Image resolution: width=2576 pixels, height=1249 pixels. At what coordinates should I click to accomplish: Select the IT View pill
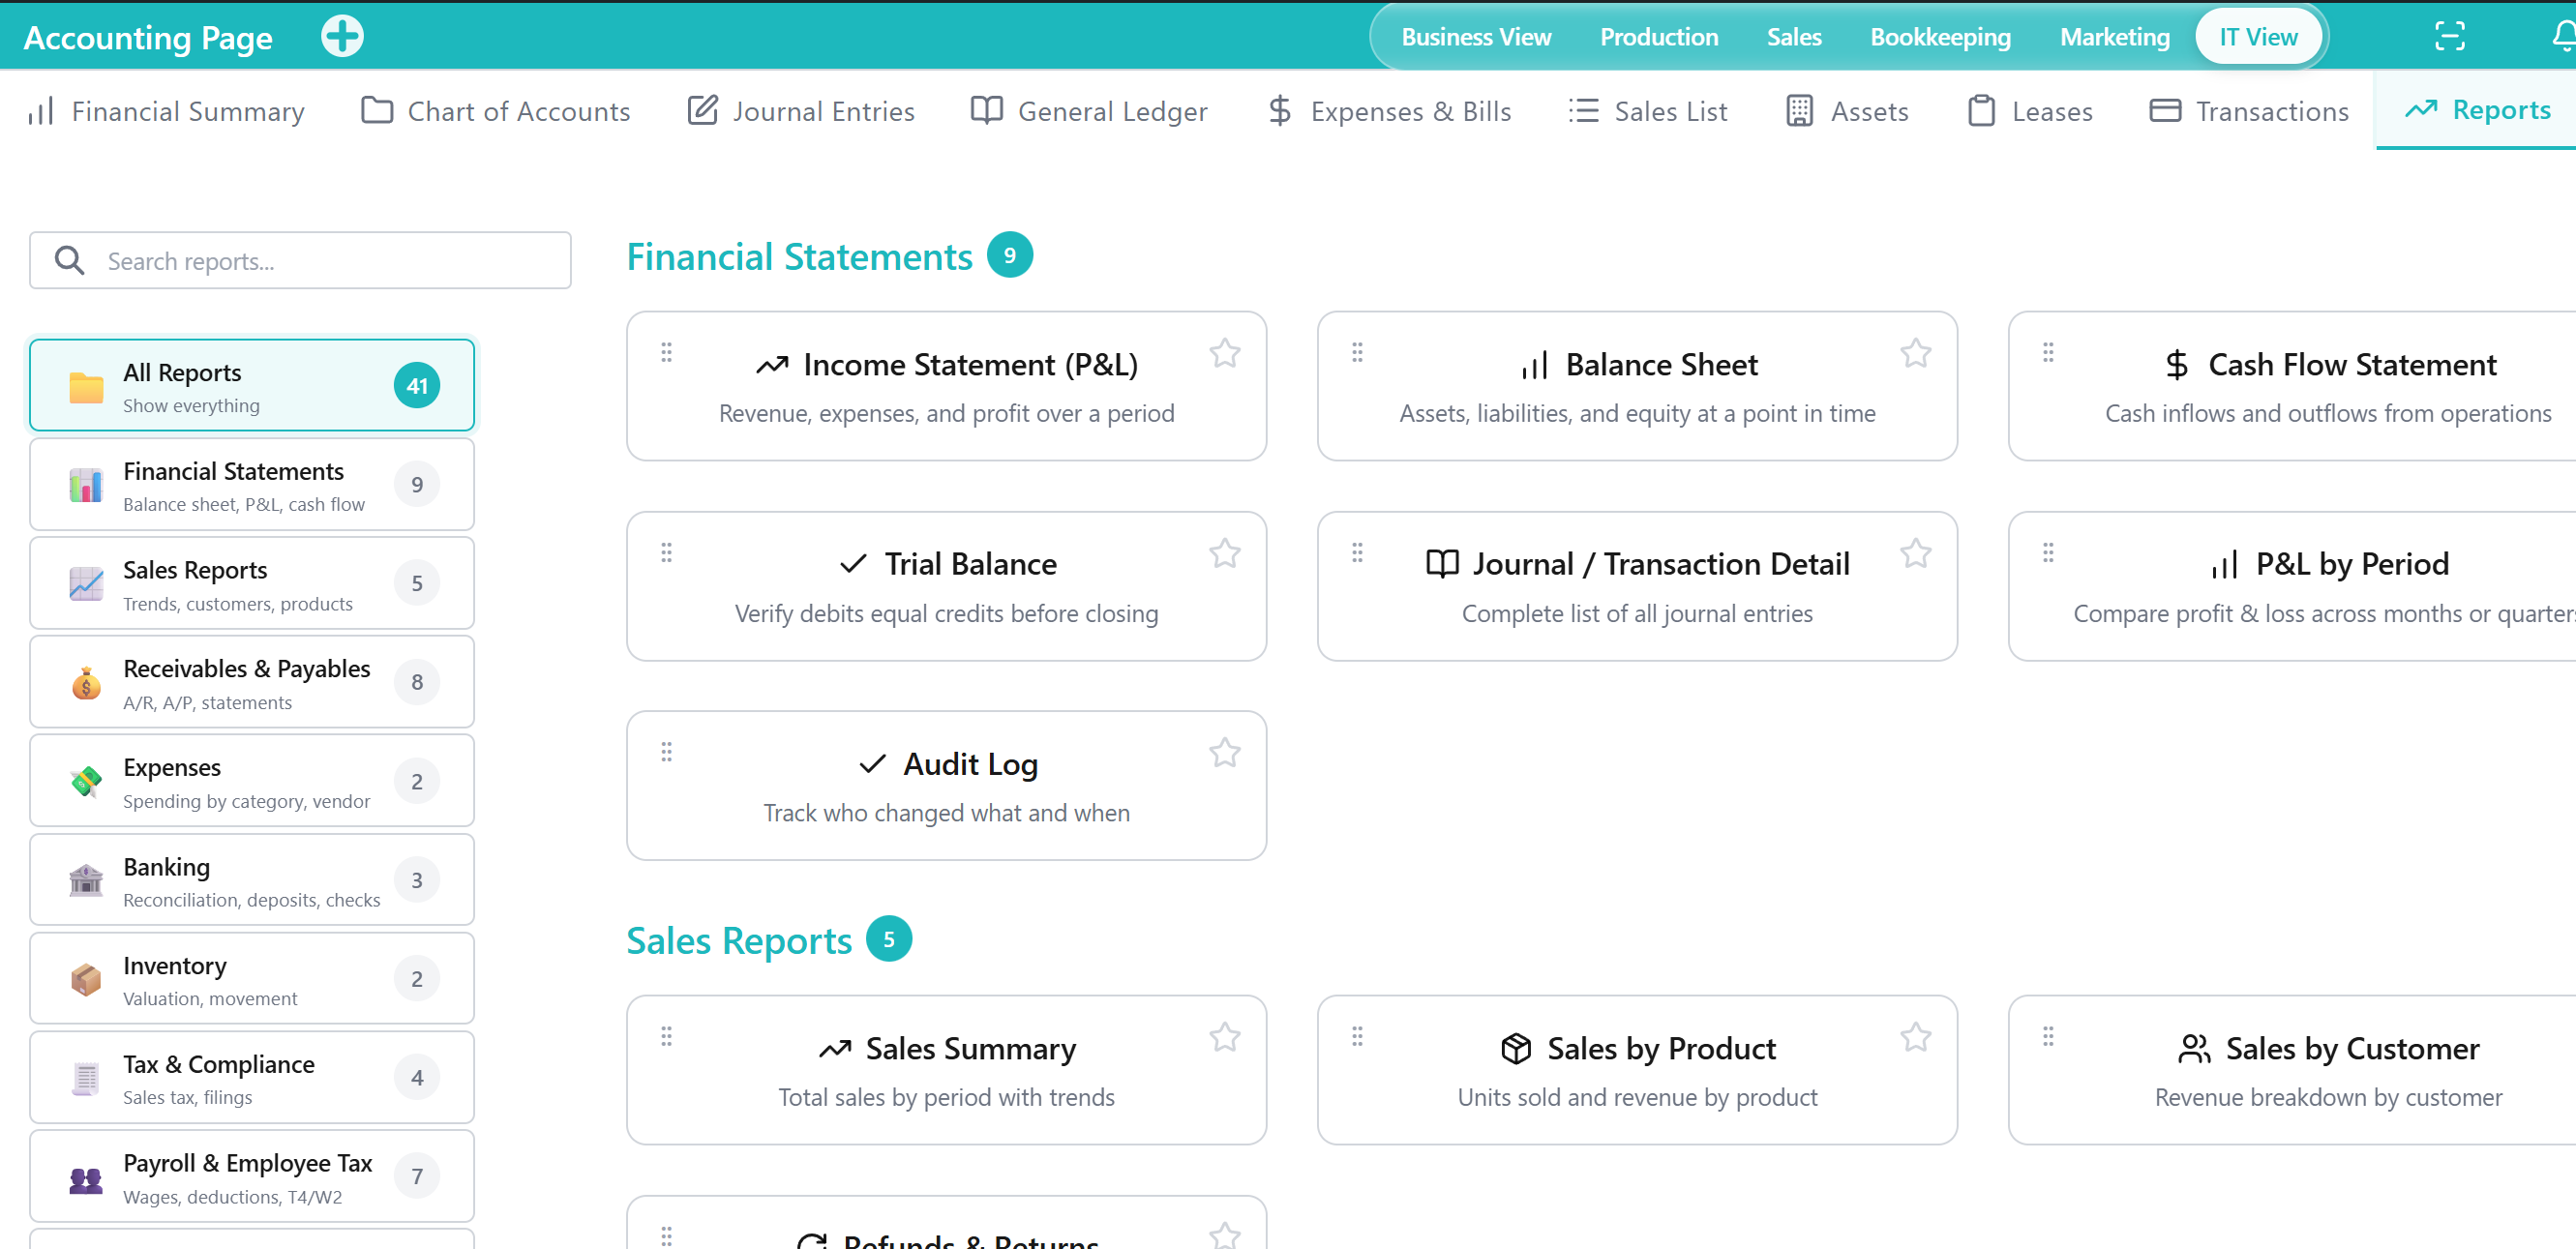coord(2257,37)
